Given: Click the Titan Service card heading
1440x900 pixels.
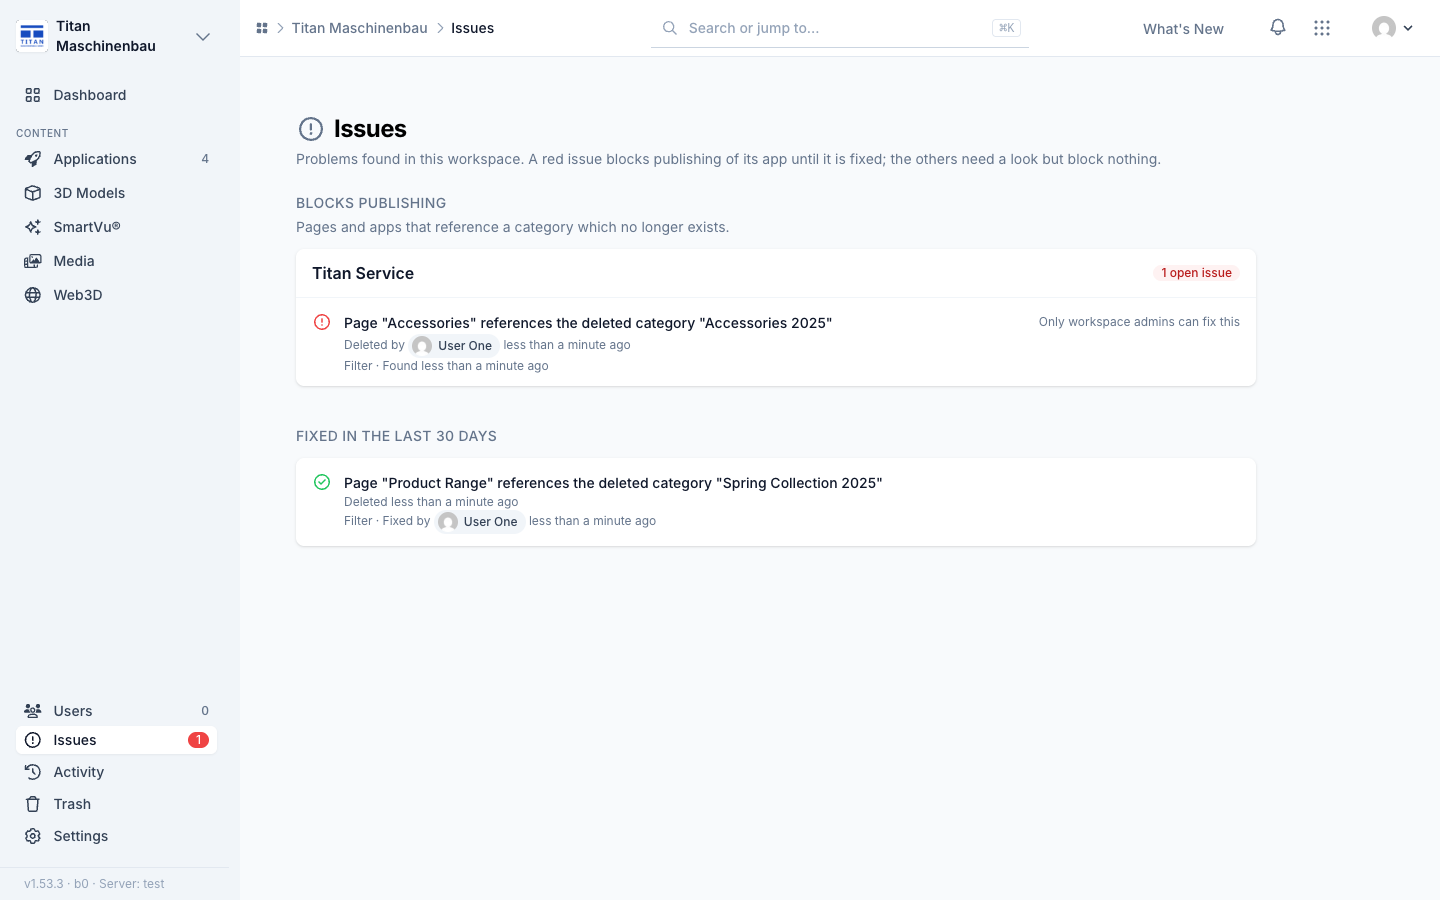Looking at the screenshot, I should pyautogui.click(x=363, y=273).
